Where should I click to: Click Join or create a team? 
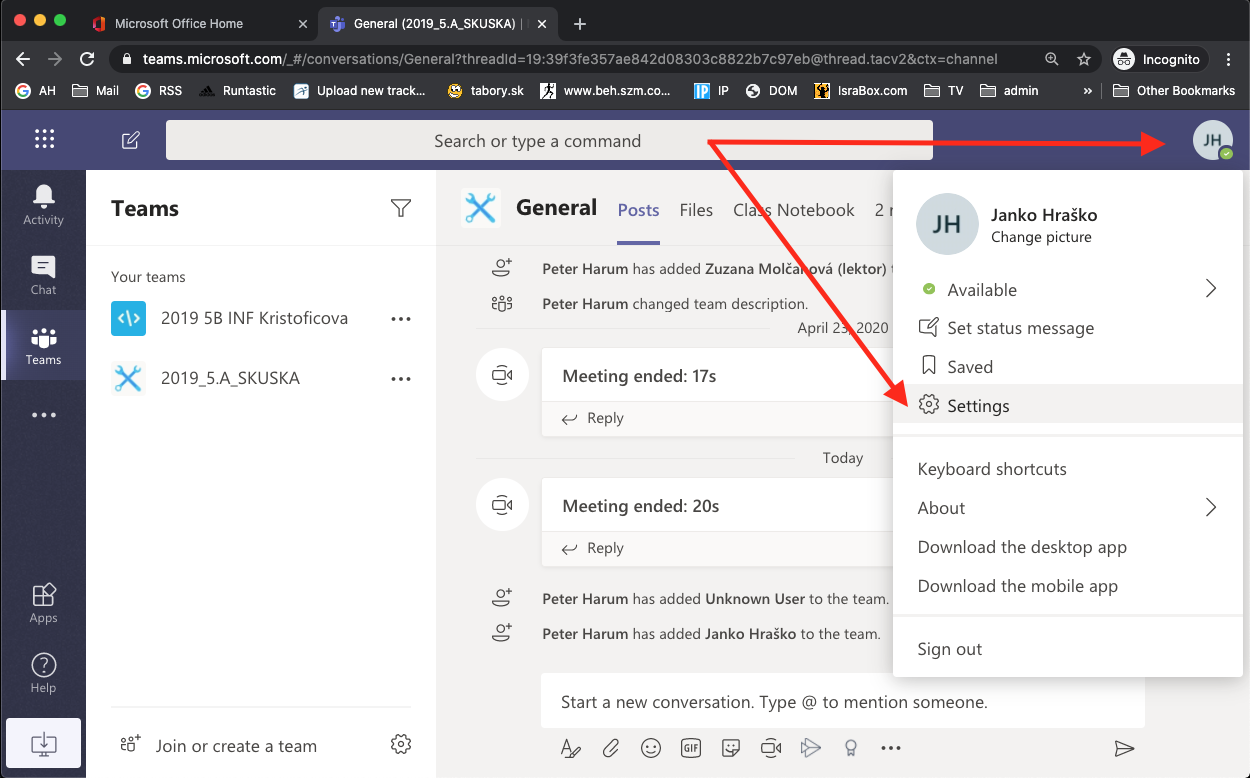[x=236, y=746]
